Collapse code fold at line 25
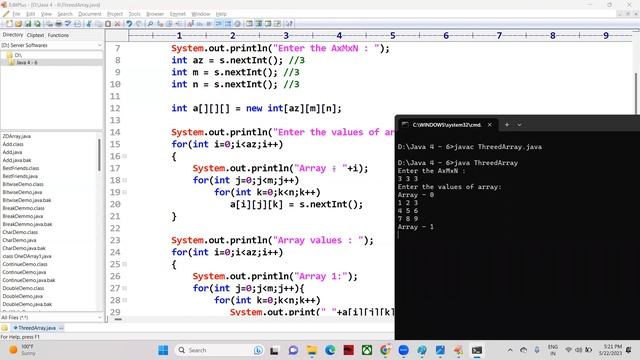640x360 pixels. pyautogui.click(x=125, y=264)
